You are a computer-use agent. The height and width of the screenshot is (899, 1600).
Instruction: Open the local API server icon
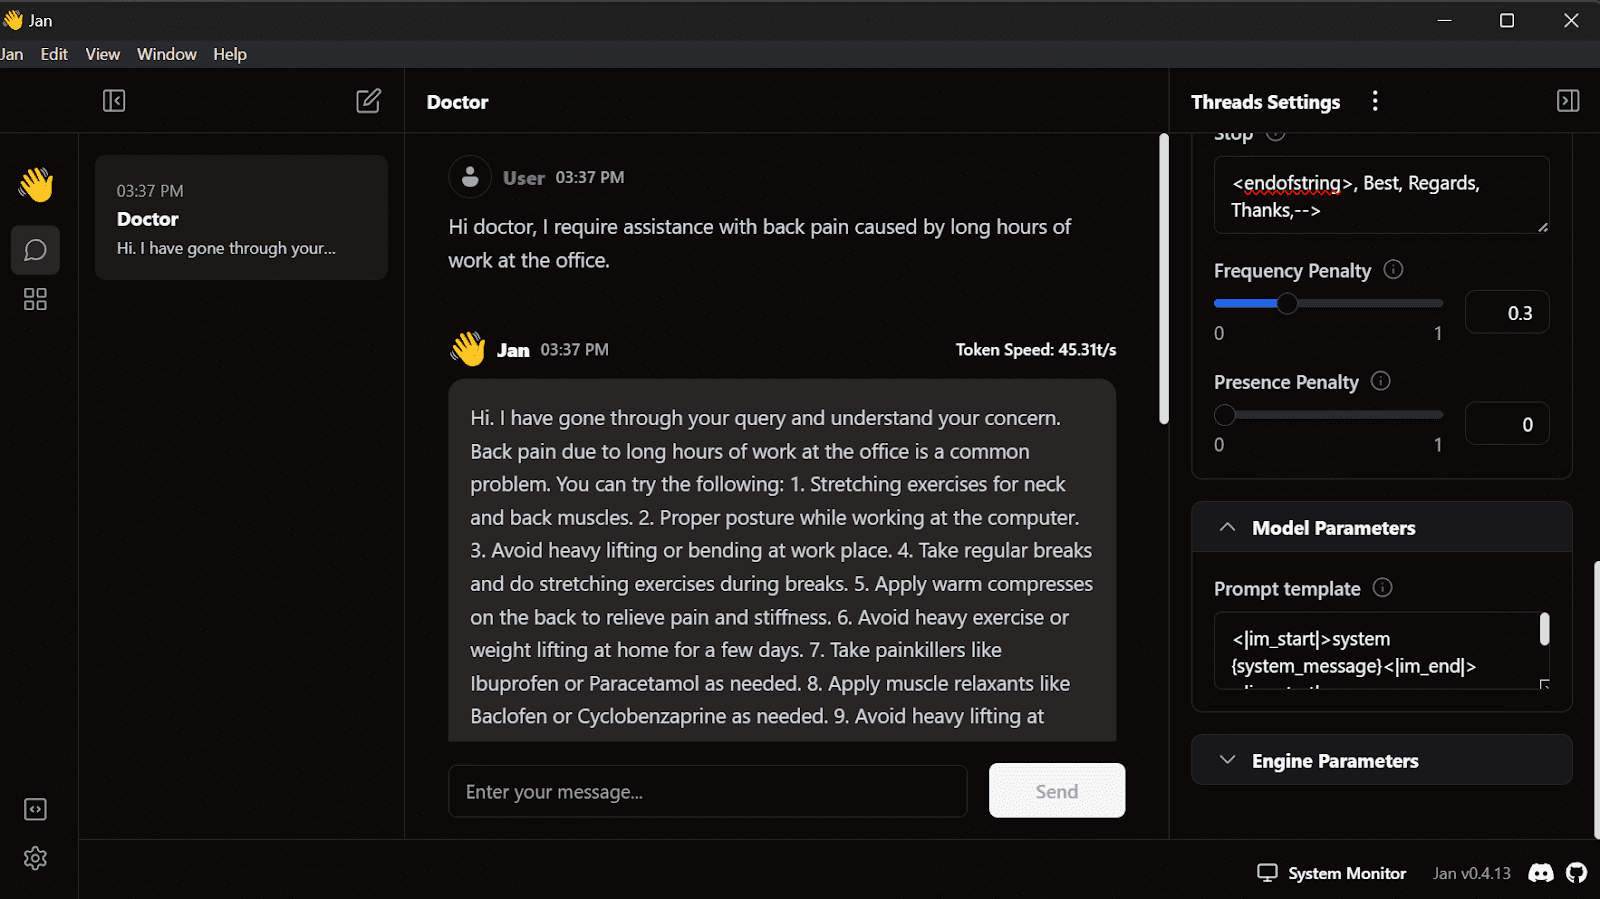(x=35, y=809)
